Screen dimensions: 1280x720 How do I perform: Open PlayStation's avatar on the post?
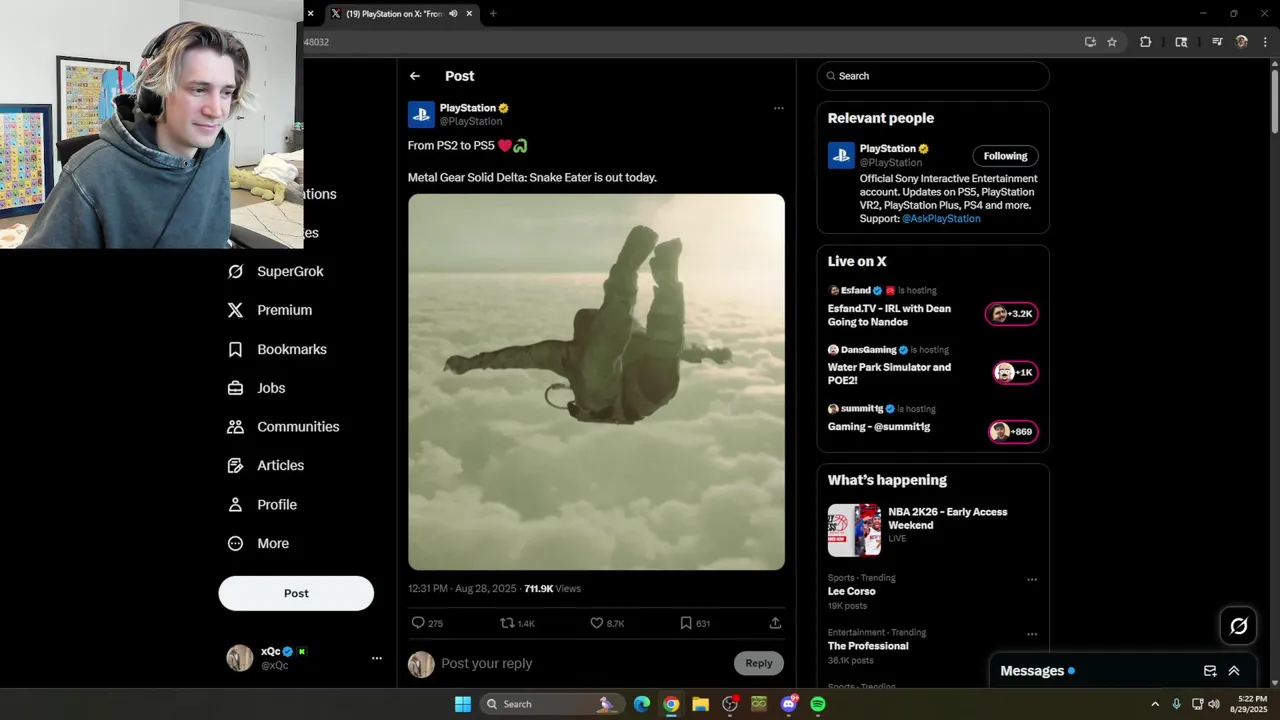(421, 114)
